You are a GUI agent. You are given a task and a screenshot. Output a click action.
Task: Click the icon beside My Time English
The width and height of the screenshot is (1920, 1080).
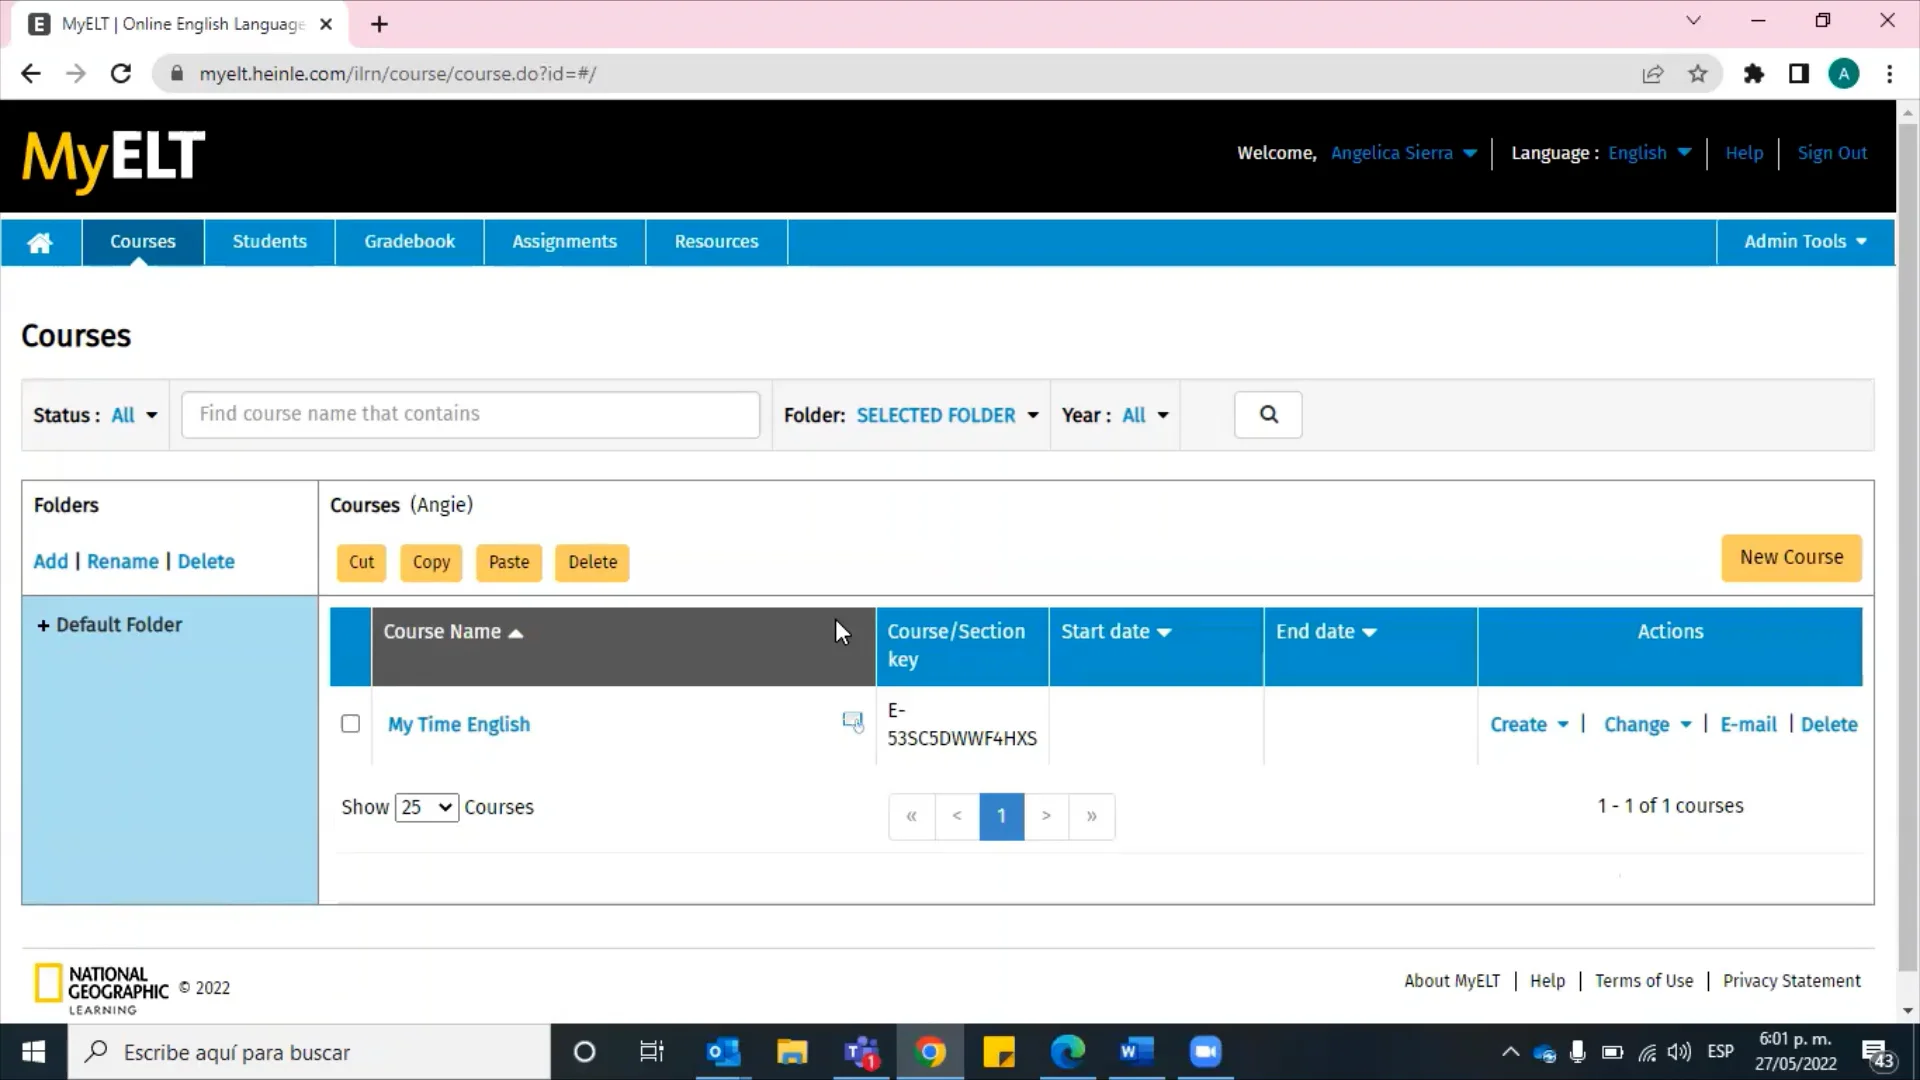(x=852, y=722)
